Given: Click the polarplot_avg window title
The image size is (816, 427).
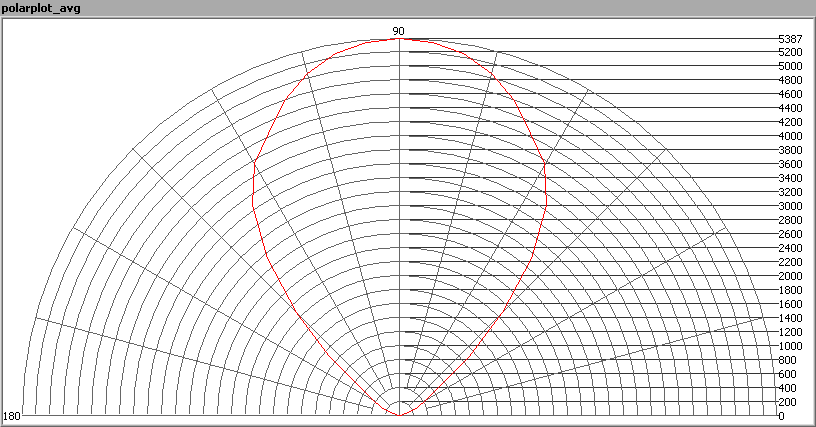Looking at the screenshot, I should pyautogui.click(x=42, y=9).
